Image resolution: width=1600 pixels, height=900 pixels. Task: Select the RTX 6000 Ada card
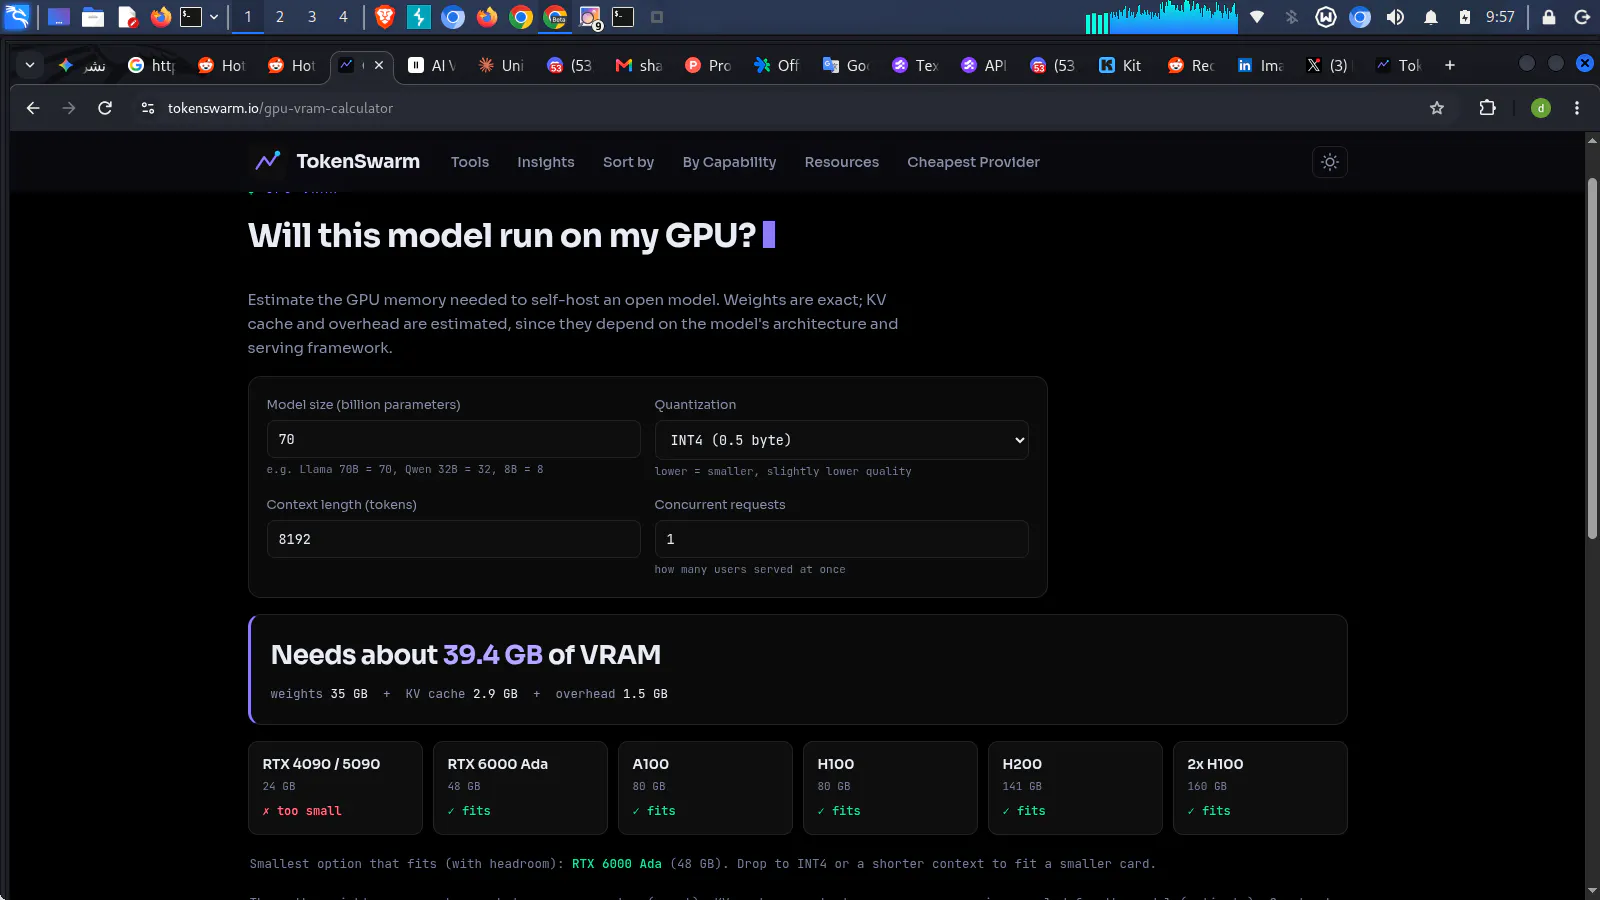click(x=520, y=788)
